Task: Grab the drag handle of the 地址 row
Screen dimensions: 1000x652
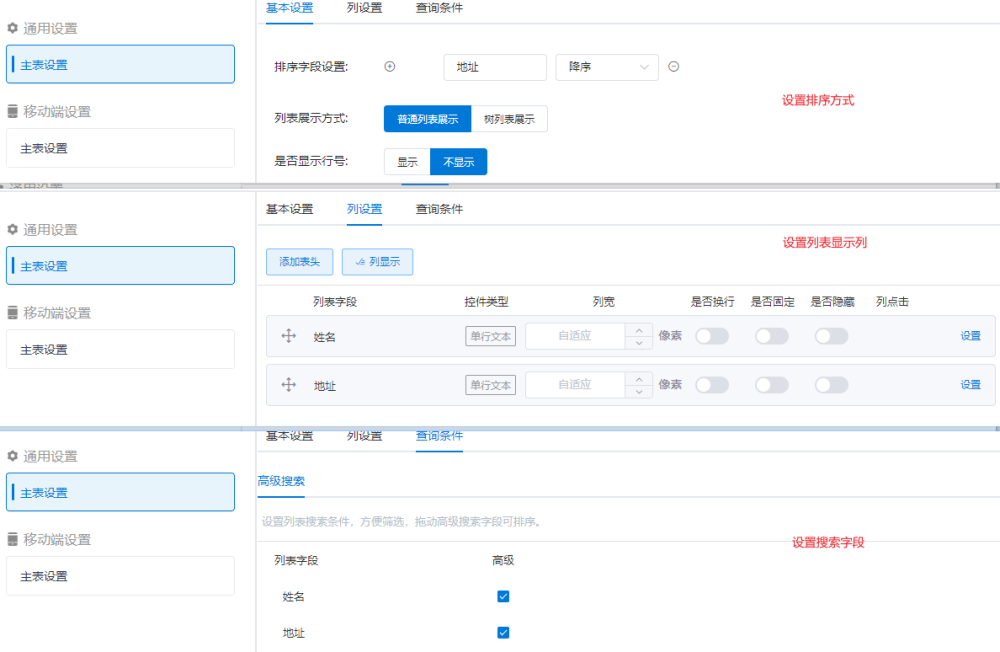Action: point(289,385)
